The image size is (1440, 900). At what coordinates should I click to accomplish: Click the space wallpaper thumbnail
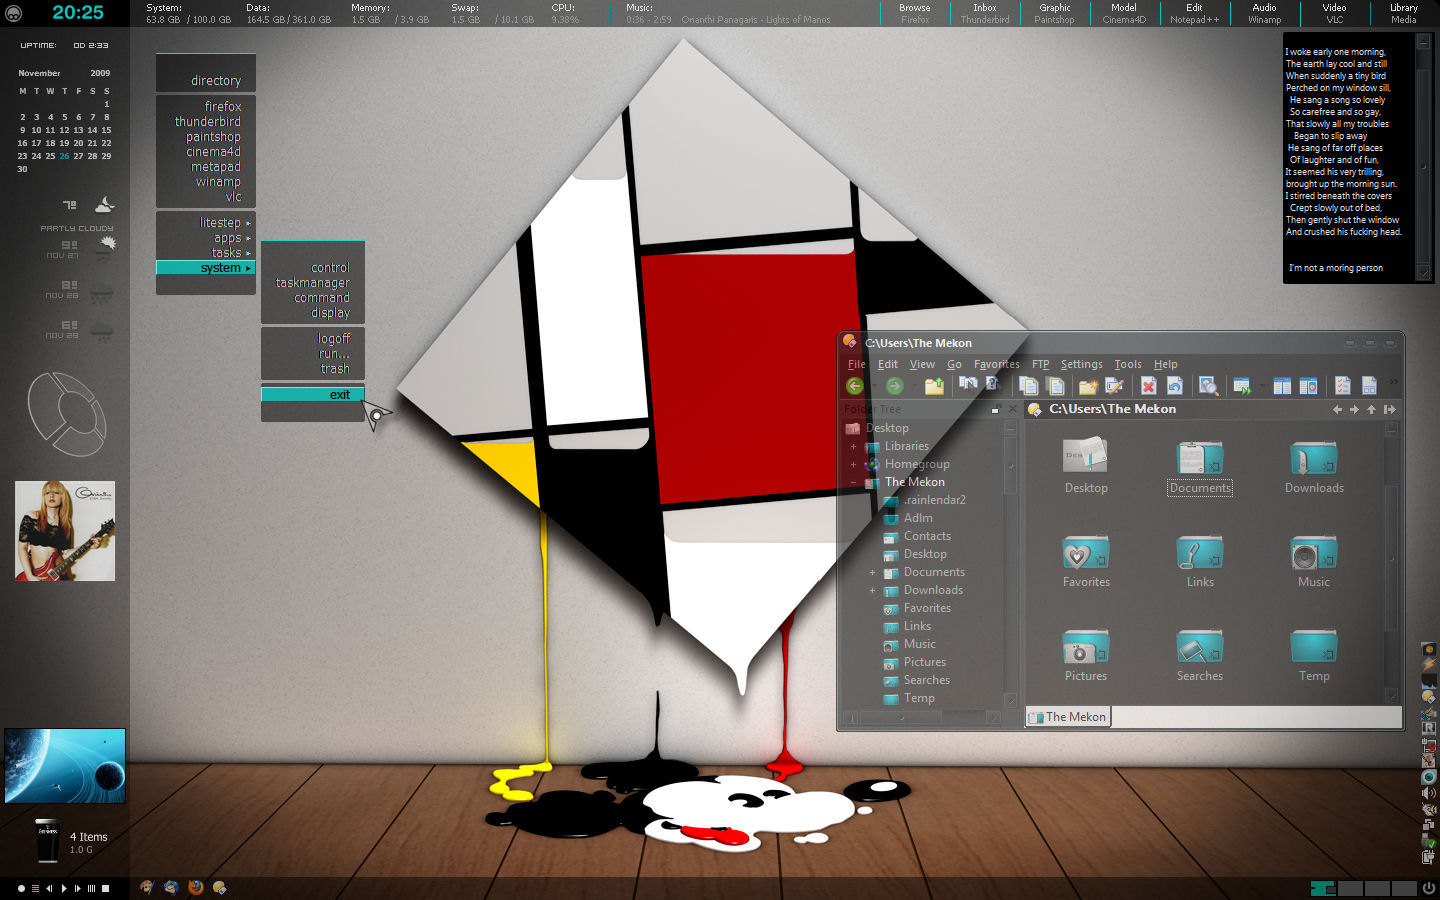coord(65,766)
